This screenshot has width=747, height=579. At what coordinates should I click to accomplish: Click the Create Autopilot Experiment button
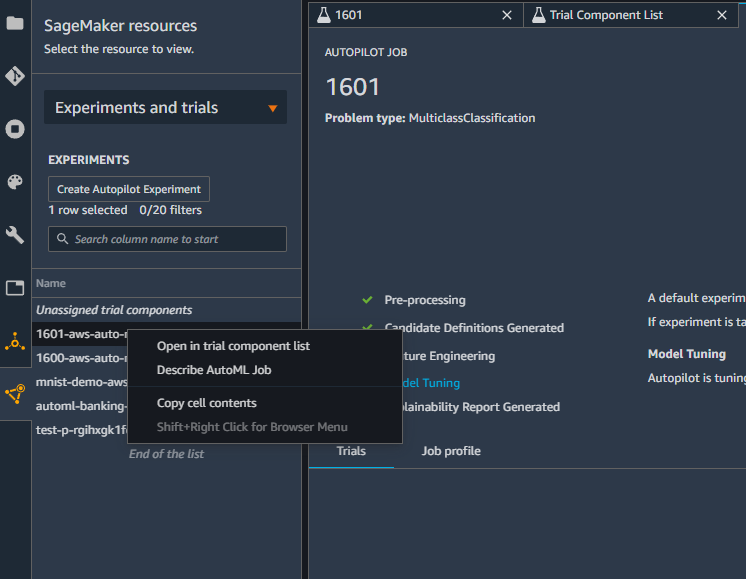tap(129, 189)
